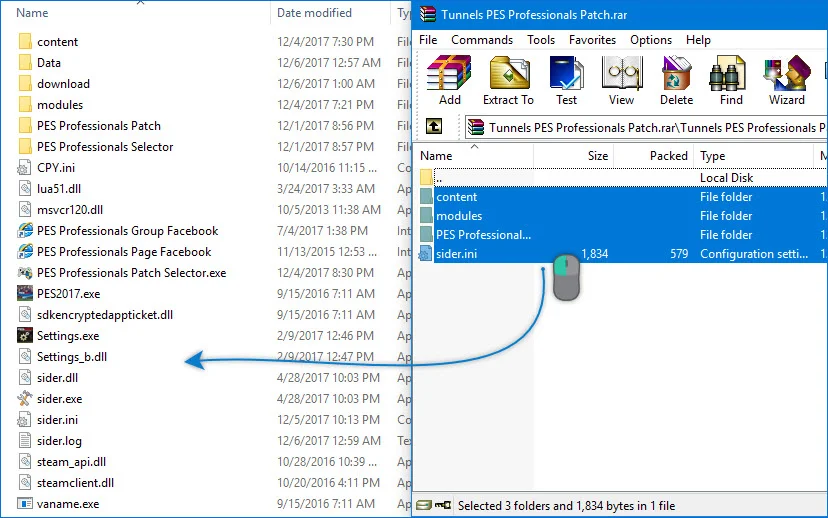Screen dimensions: 828x518
Task: Select the 'PES Professional...' folder row in WinRAR
Action: click(x=623, y=235)
